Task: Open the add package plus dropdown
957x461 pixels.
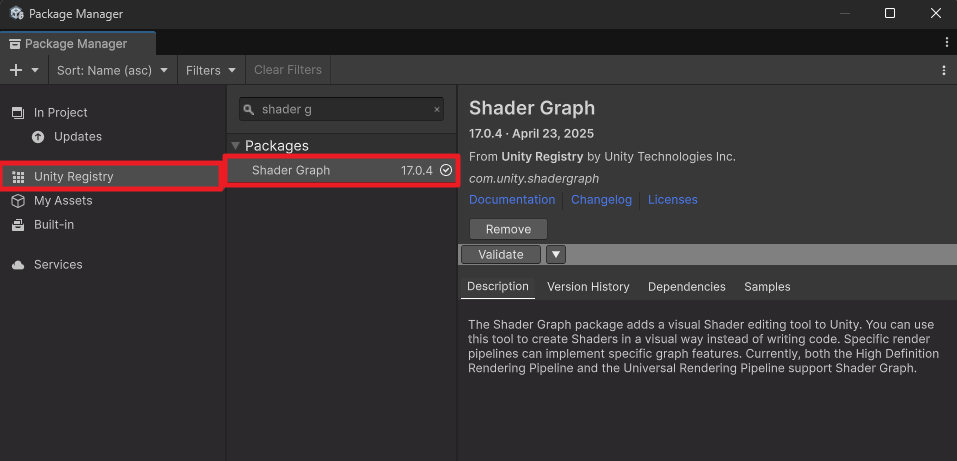Action: coord(24,70)
